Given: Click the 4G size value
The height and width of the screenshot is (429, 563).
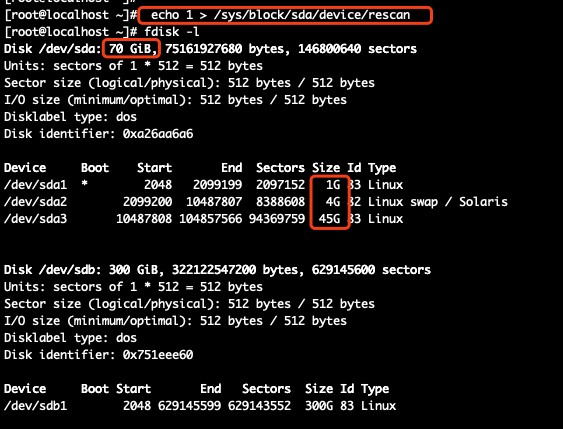Looking at the screenshot, I should [332, 202].
